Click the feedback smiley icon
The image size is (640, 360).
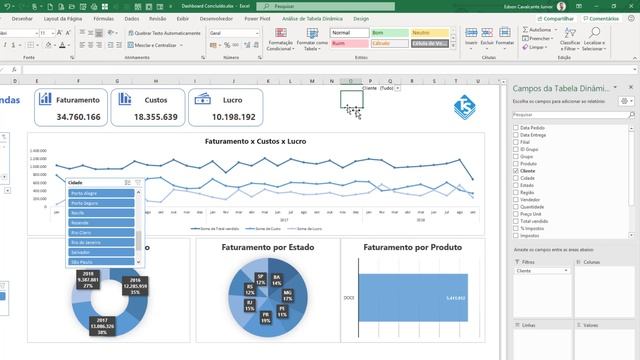(631, 18)
